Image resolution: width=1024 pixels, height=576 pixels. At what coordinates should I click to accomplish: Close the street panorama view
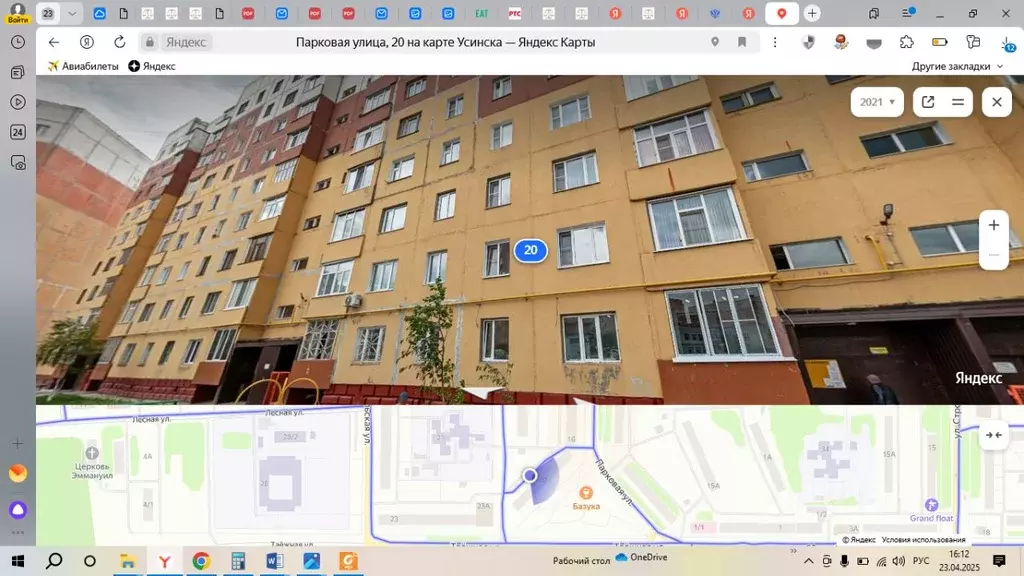[996, 102]
